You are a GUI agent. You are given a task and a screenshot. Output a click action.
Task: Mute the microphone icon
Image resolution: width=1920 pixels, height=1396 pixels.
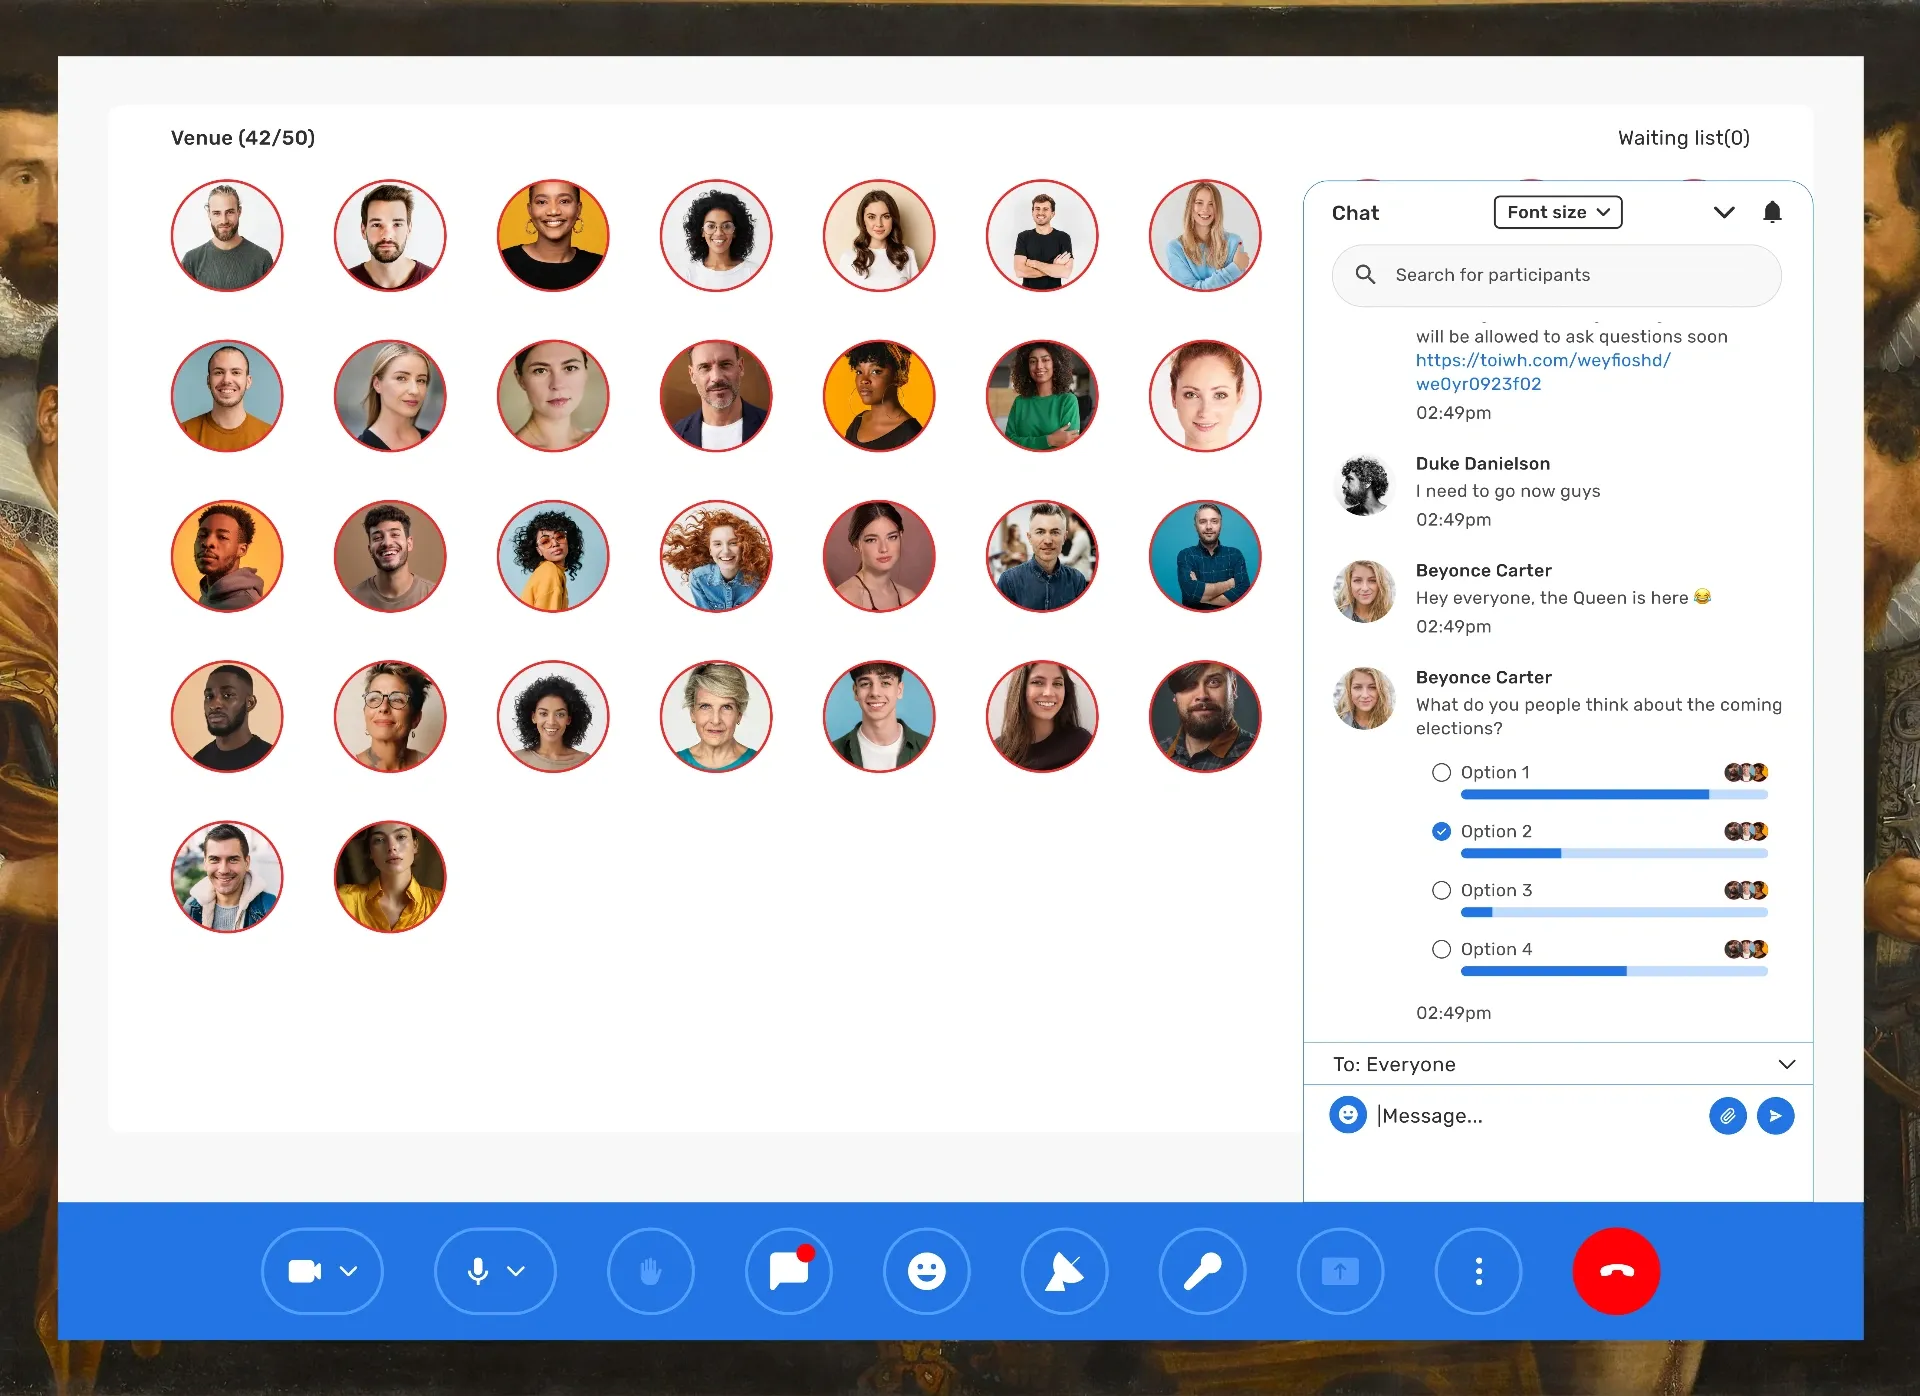coord(478,1271)
